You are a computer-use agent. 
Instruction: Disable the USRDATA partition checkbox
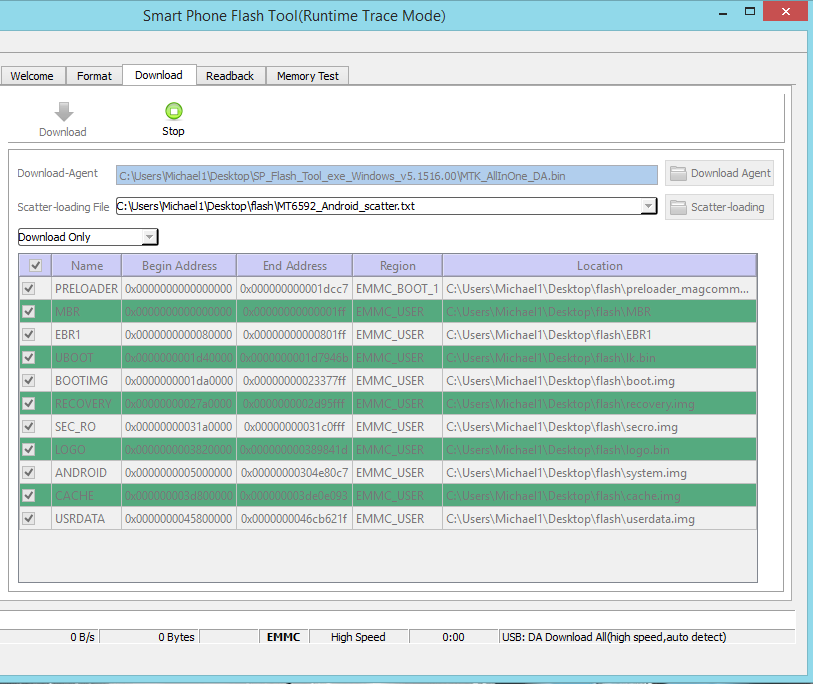[x=29, y=519]
